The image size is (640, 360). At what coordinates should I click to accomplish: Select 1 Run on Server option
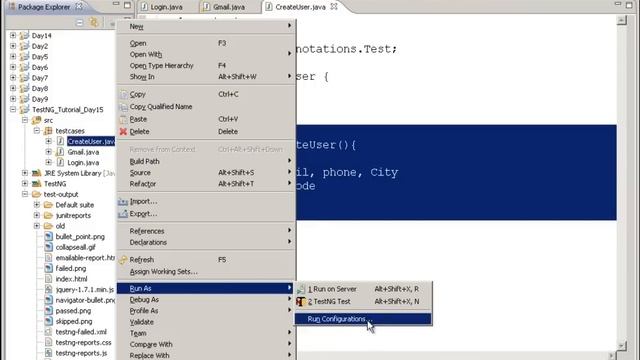tap(363, 289)
